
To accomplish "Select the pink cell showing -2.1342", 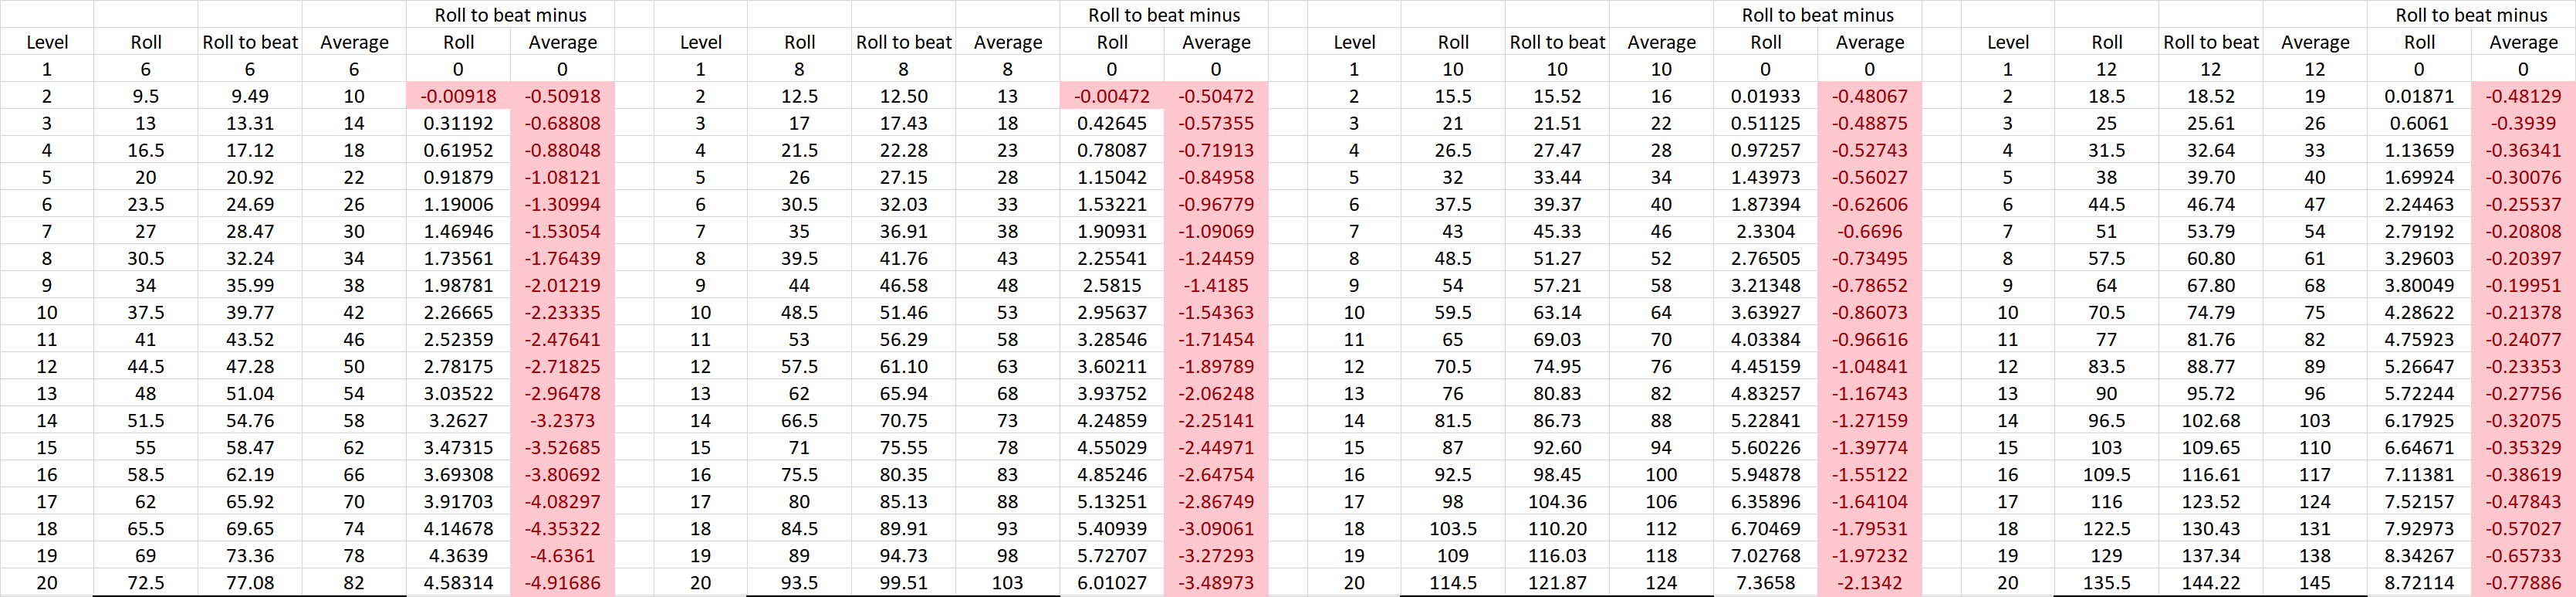I will [1869, 582].
